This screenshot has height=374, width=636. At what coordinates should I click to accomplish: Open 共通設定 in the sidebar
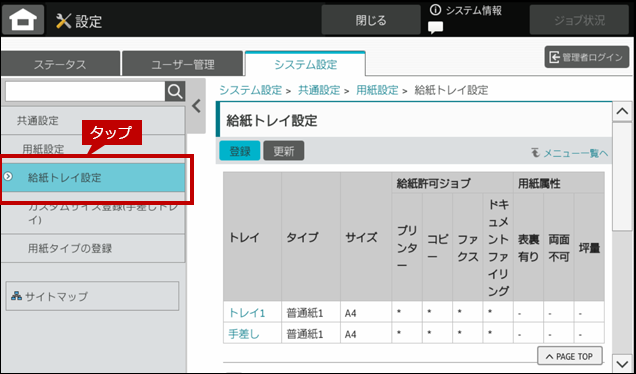93,121
